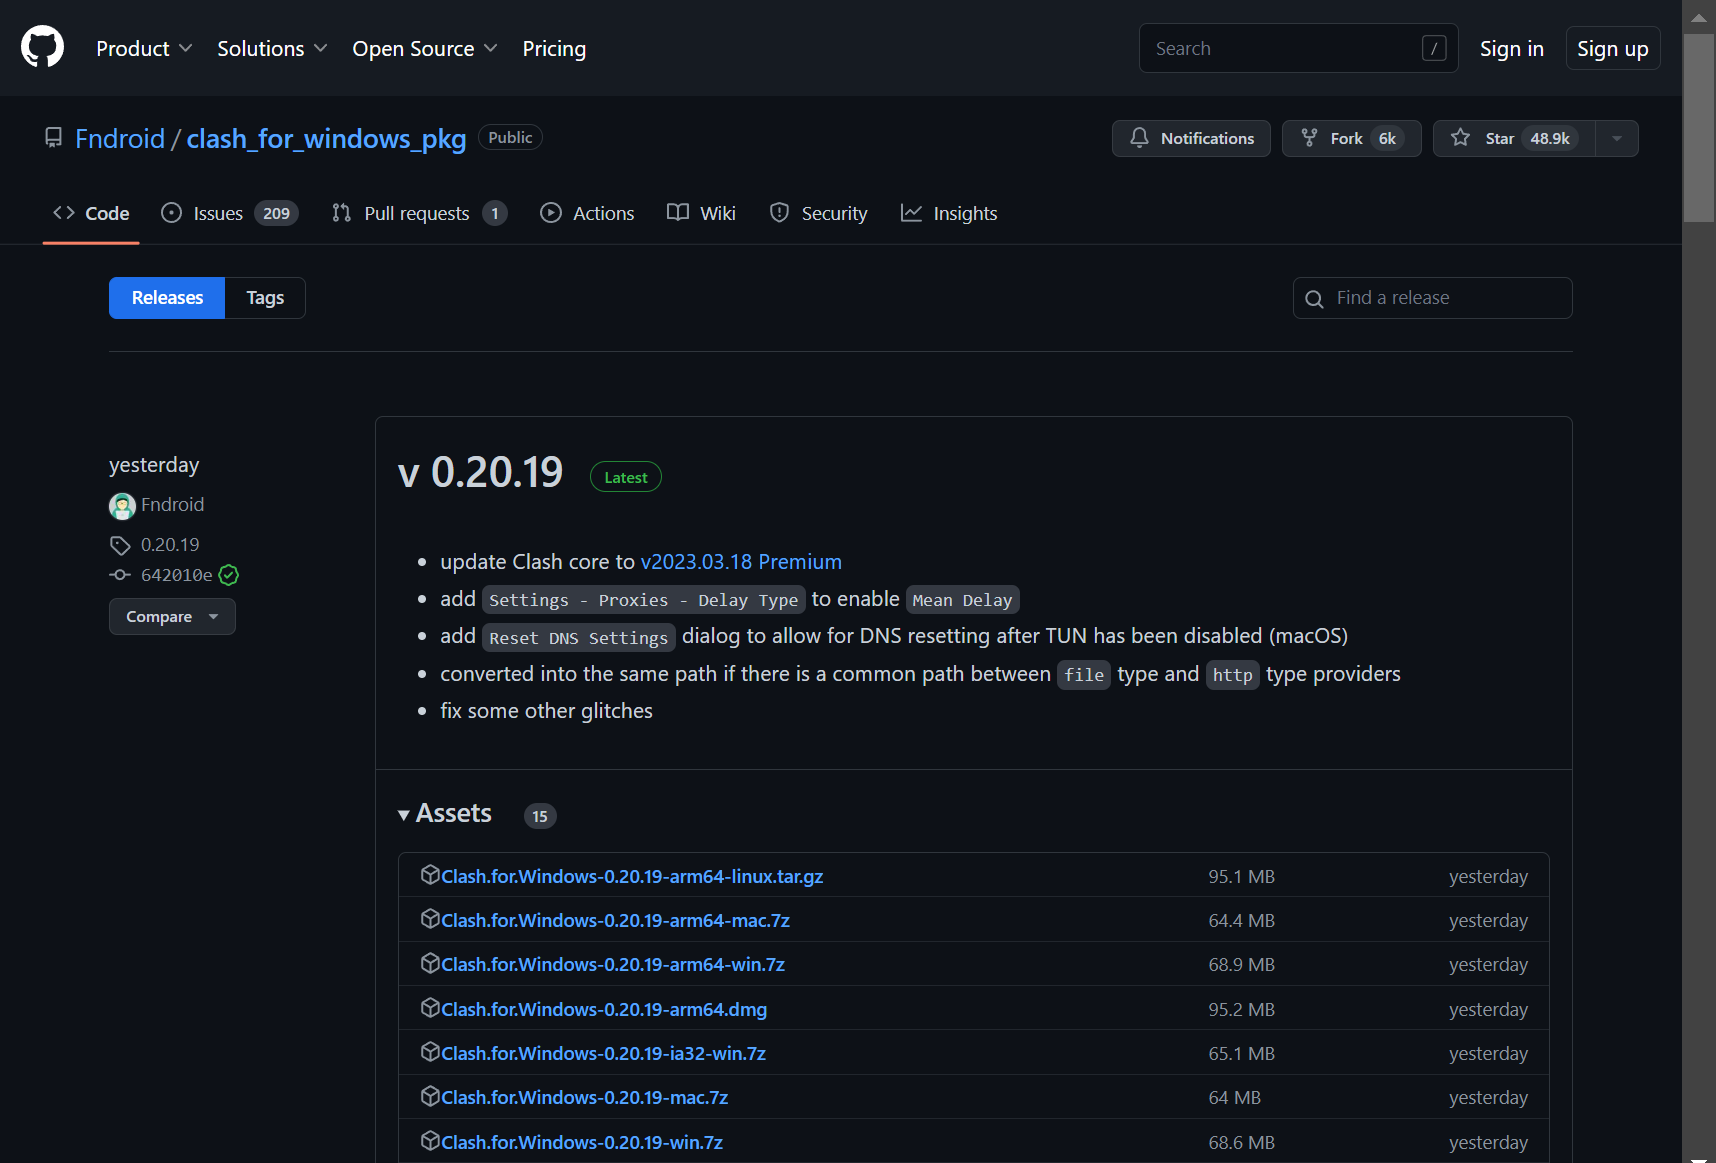
Task: Click package icon for arm64-linux.tar.gz asset
Action: coord(430,875)
